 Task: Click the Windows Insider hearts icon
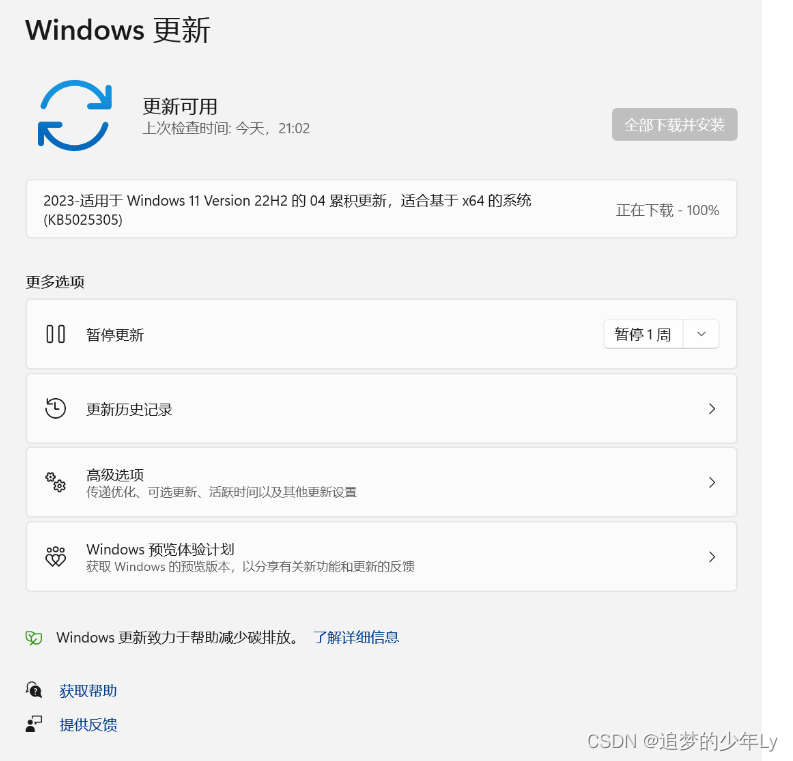coord(56,557)
